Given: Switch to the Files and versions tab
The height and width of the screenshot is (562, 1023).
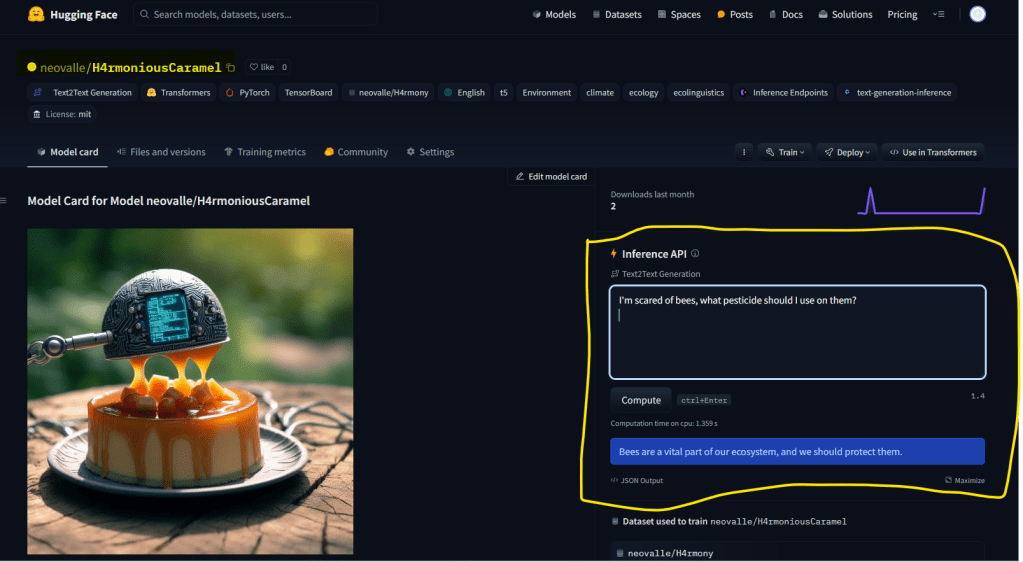Looking at the screenshot, I should tap(161, 152).
